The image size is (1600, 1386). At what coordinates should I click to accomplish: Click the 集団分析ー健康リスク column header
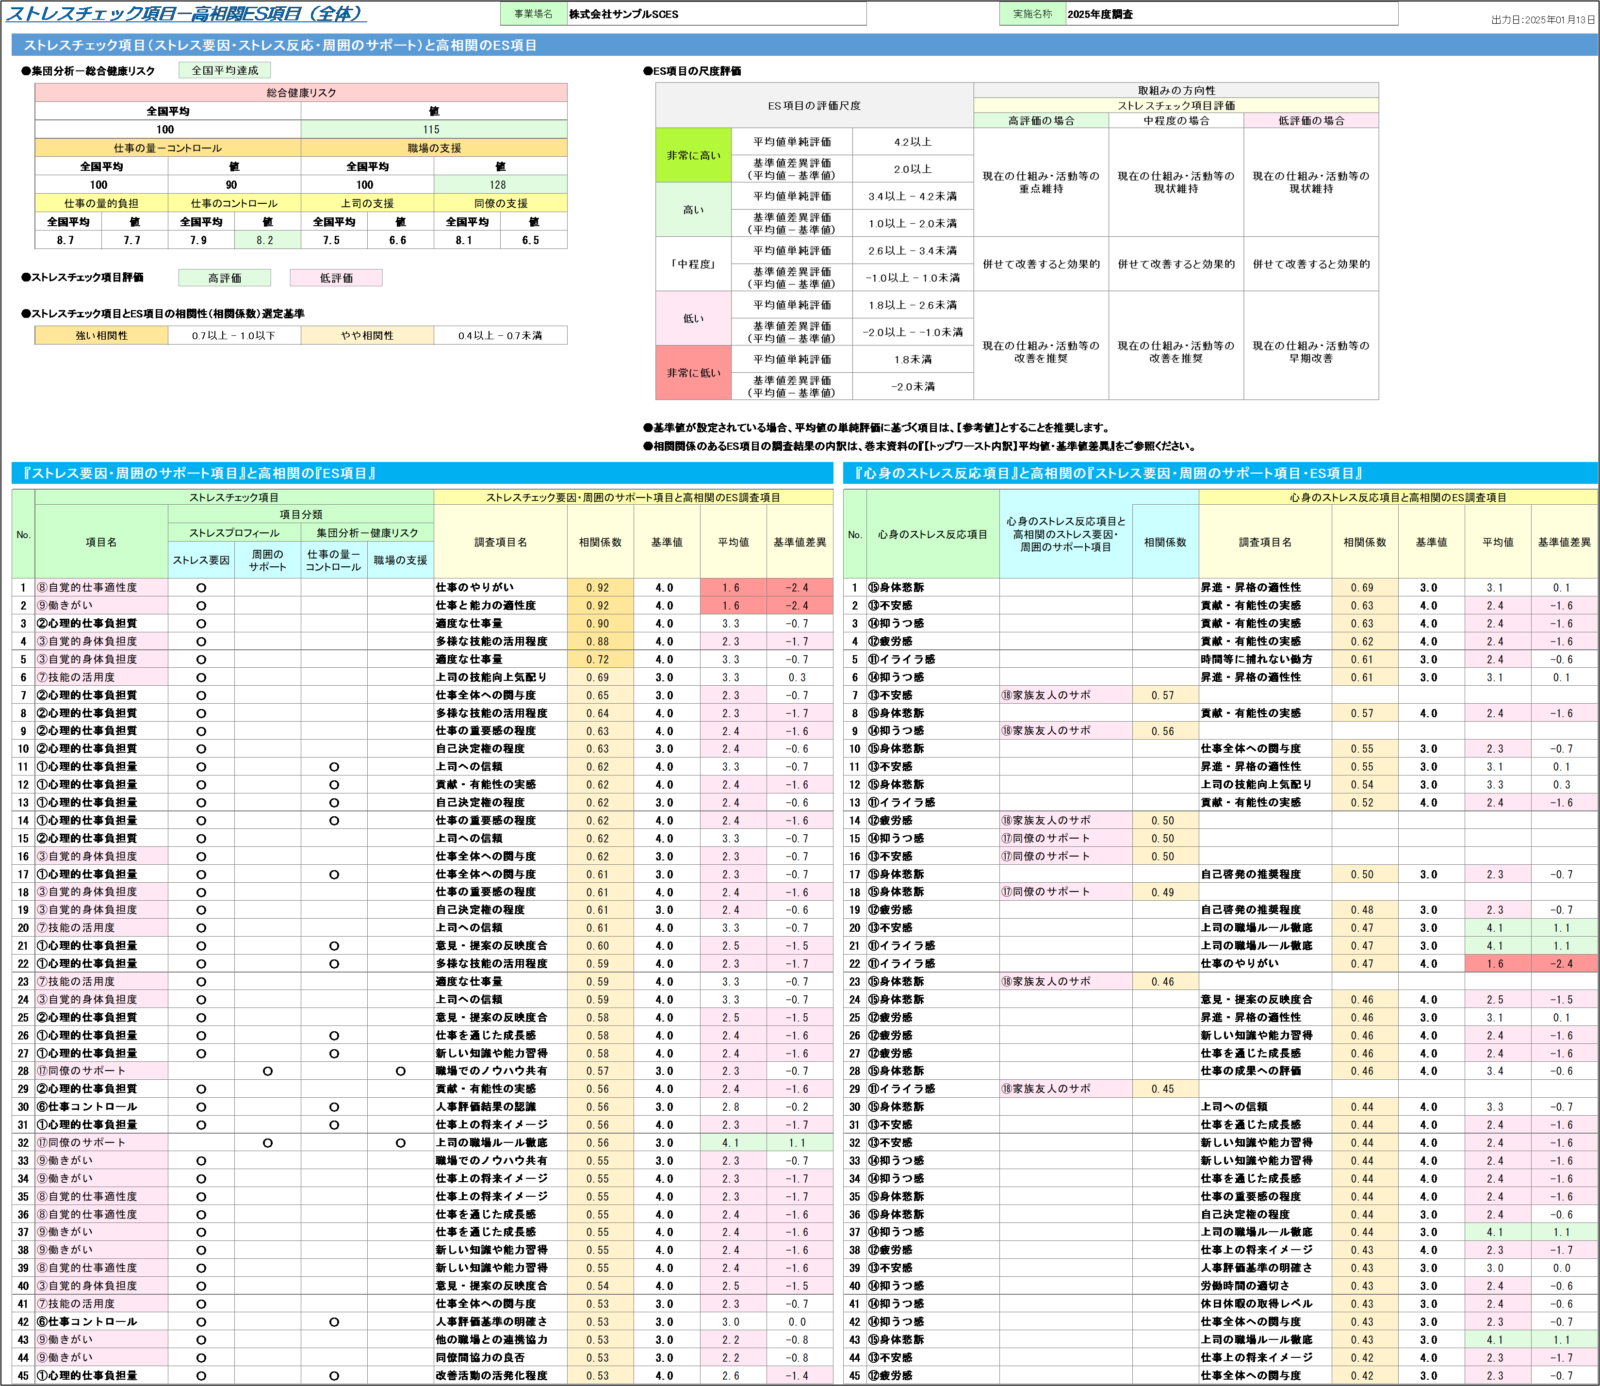pyautogui.click(x=367, y=533)
